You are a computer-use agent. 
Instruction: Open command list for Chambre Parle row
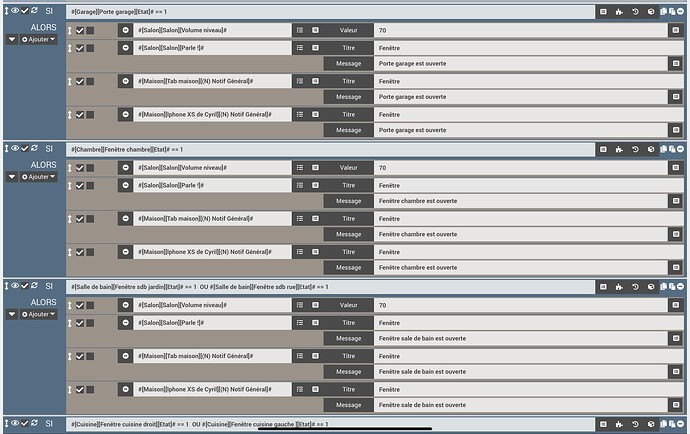click(300, 185)
